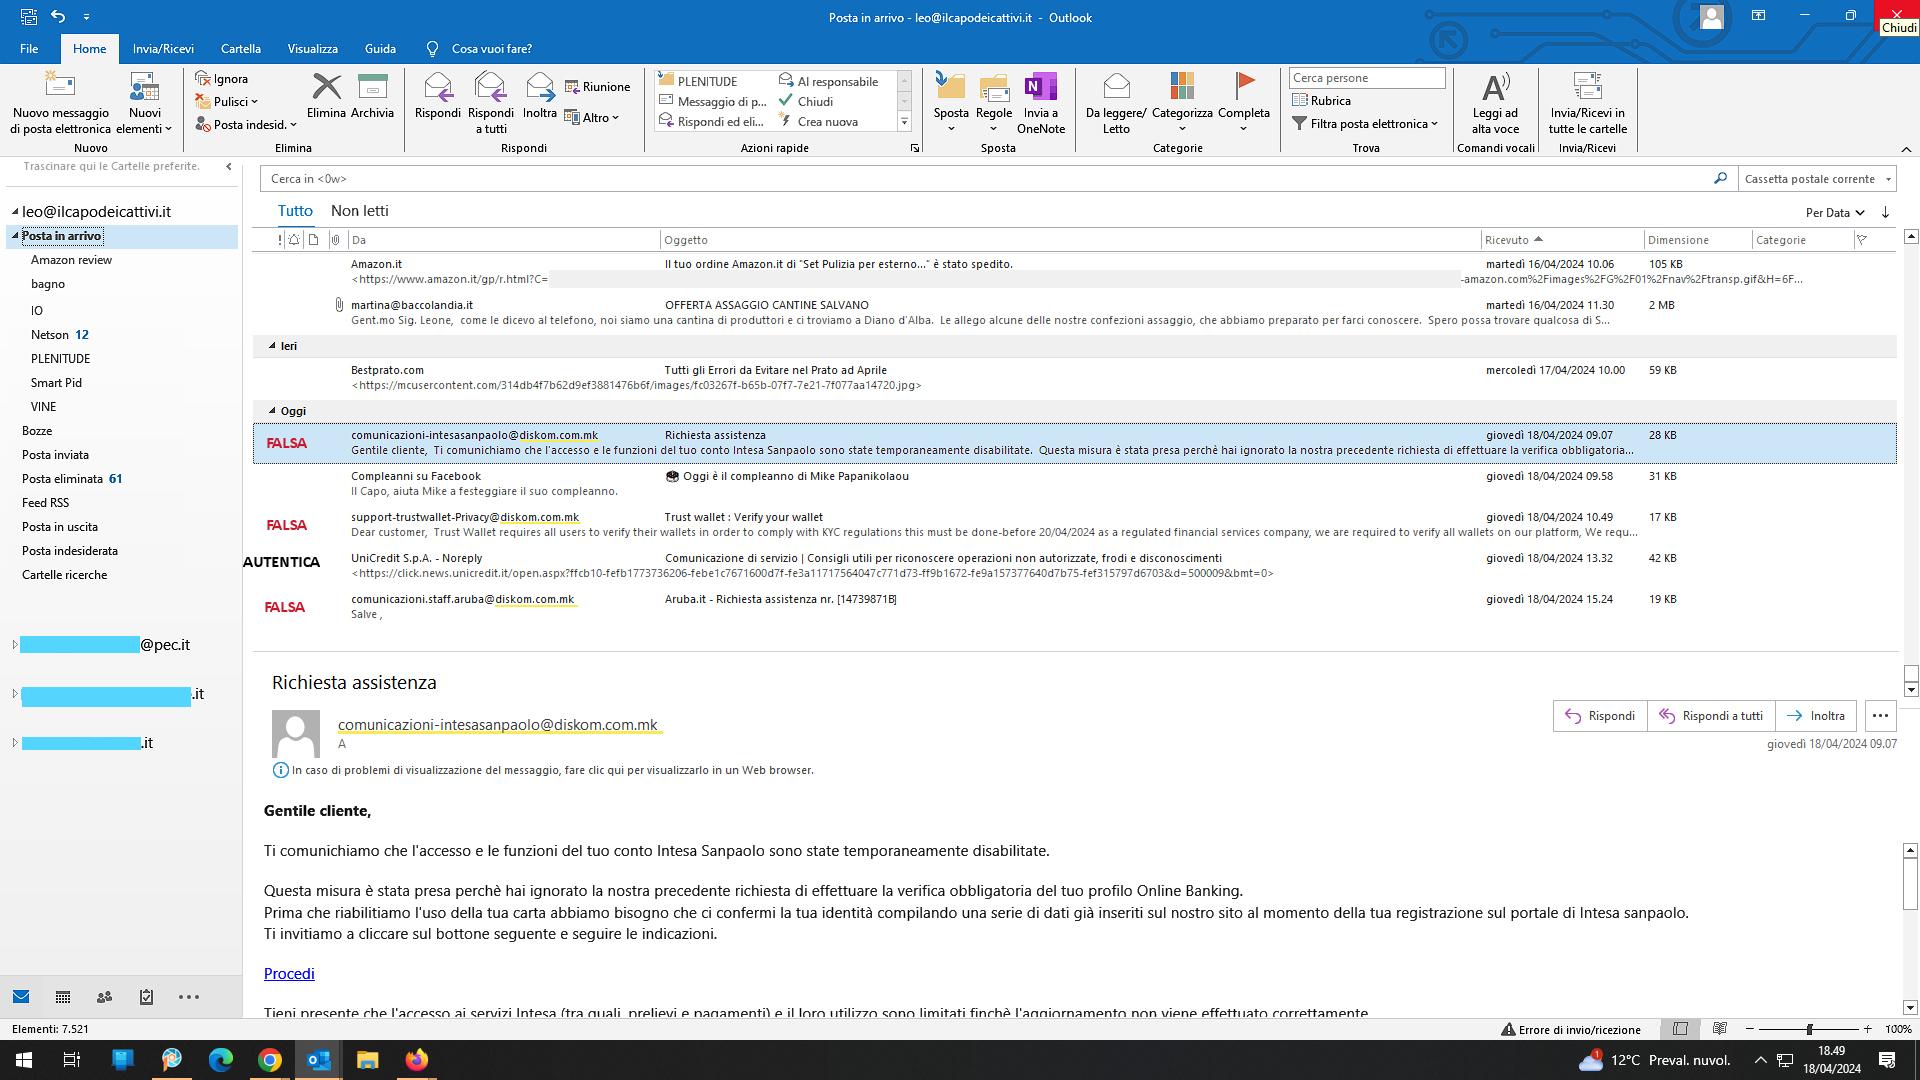This screenshot has height=1080, width=1920.
Task: Click Rispondi button in reading pane
Action: coord(1600,716)
